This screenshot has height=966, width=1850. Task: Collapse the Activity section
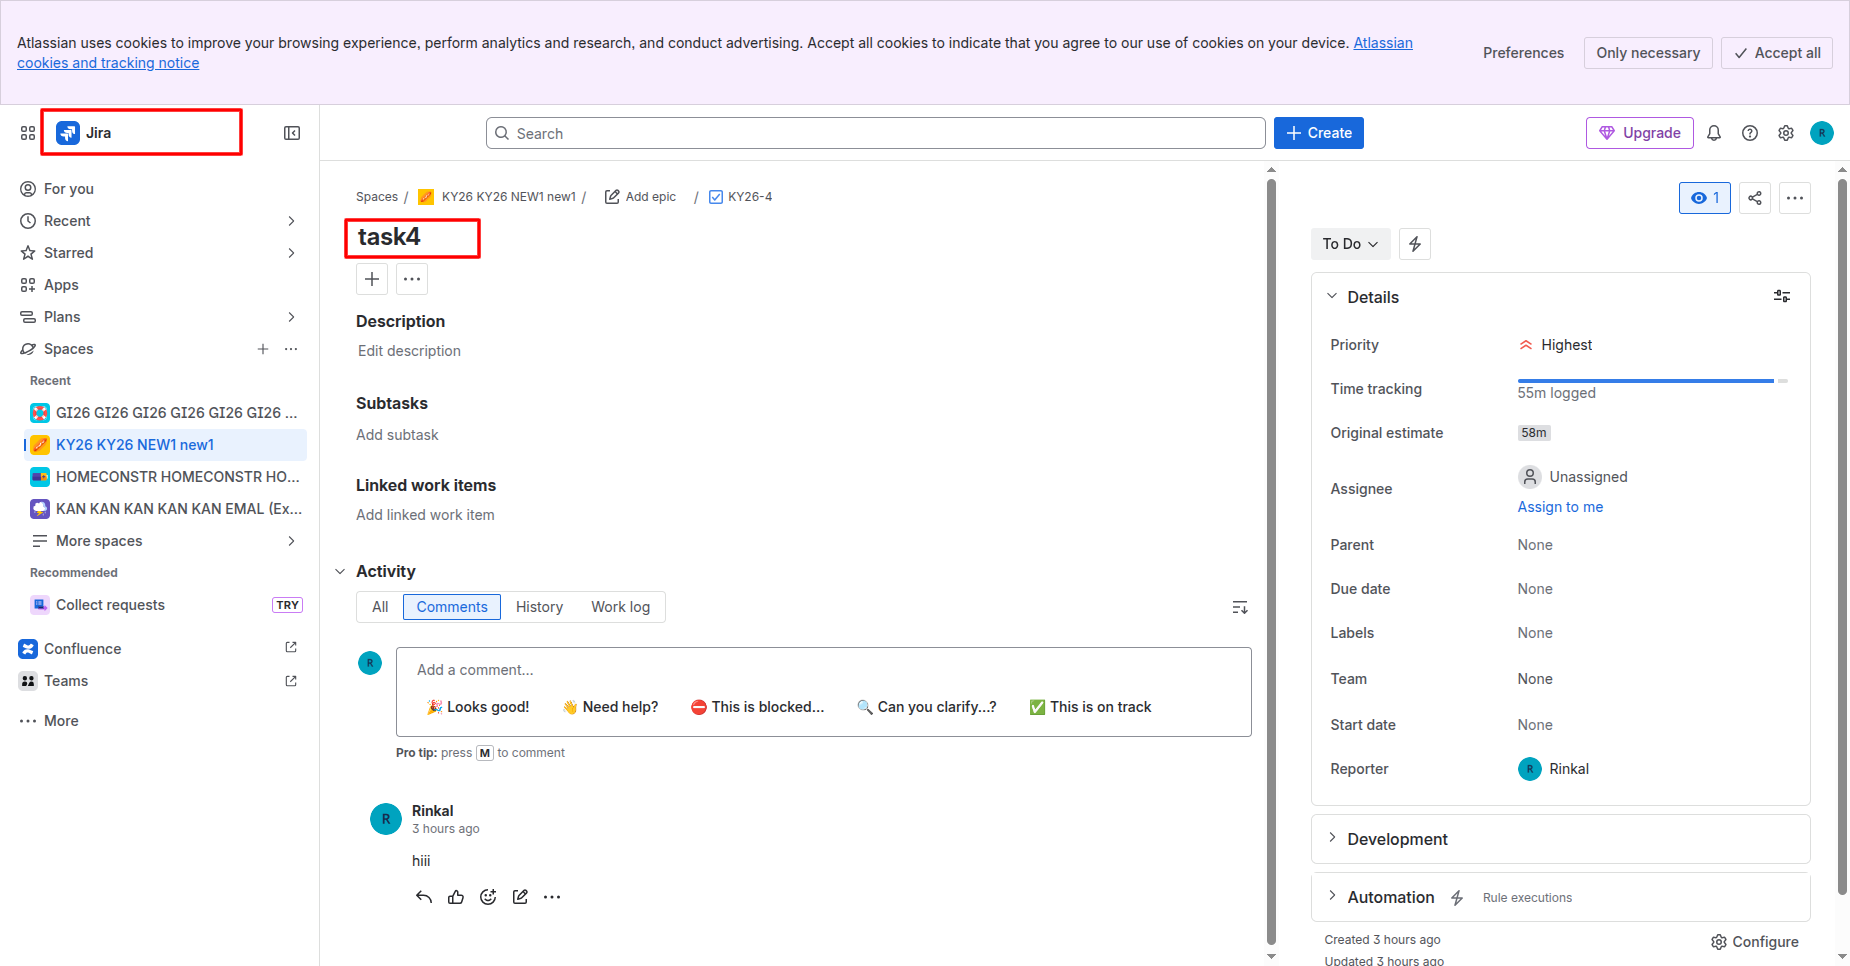click(x=340, y=571)
